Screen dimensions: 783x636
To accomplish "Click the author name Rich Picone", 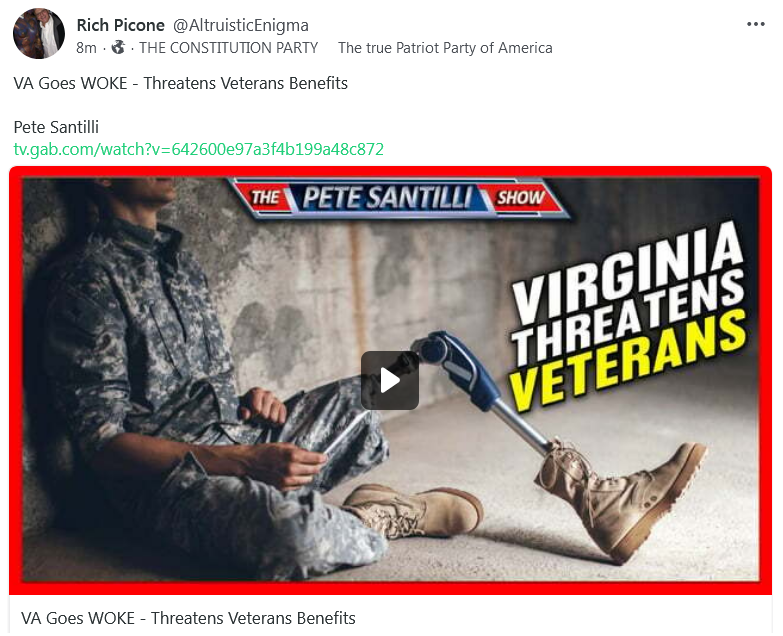I will point(120,25).
